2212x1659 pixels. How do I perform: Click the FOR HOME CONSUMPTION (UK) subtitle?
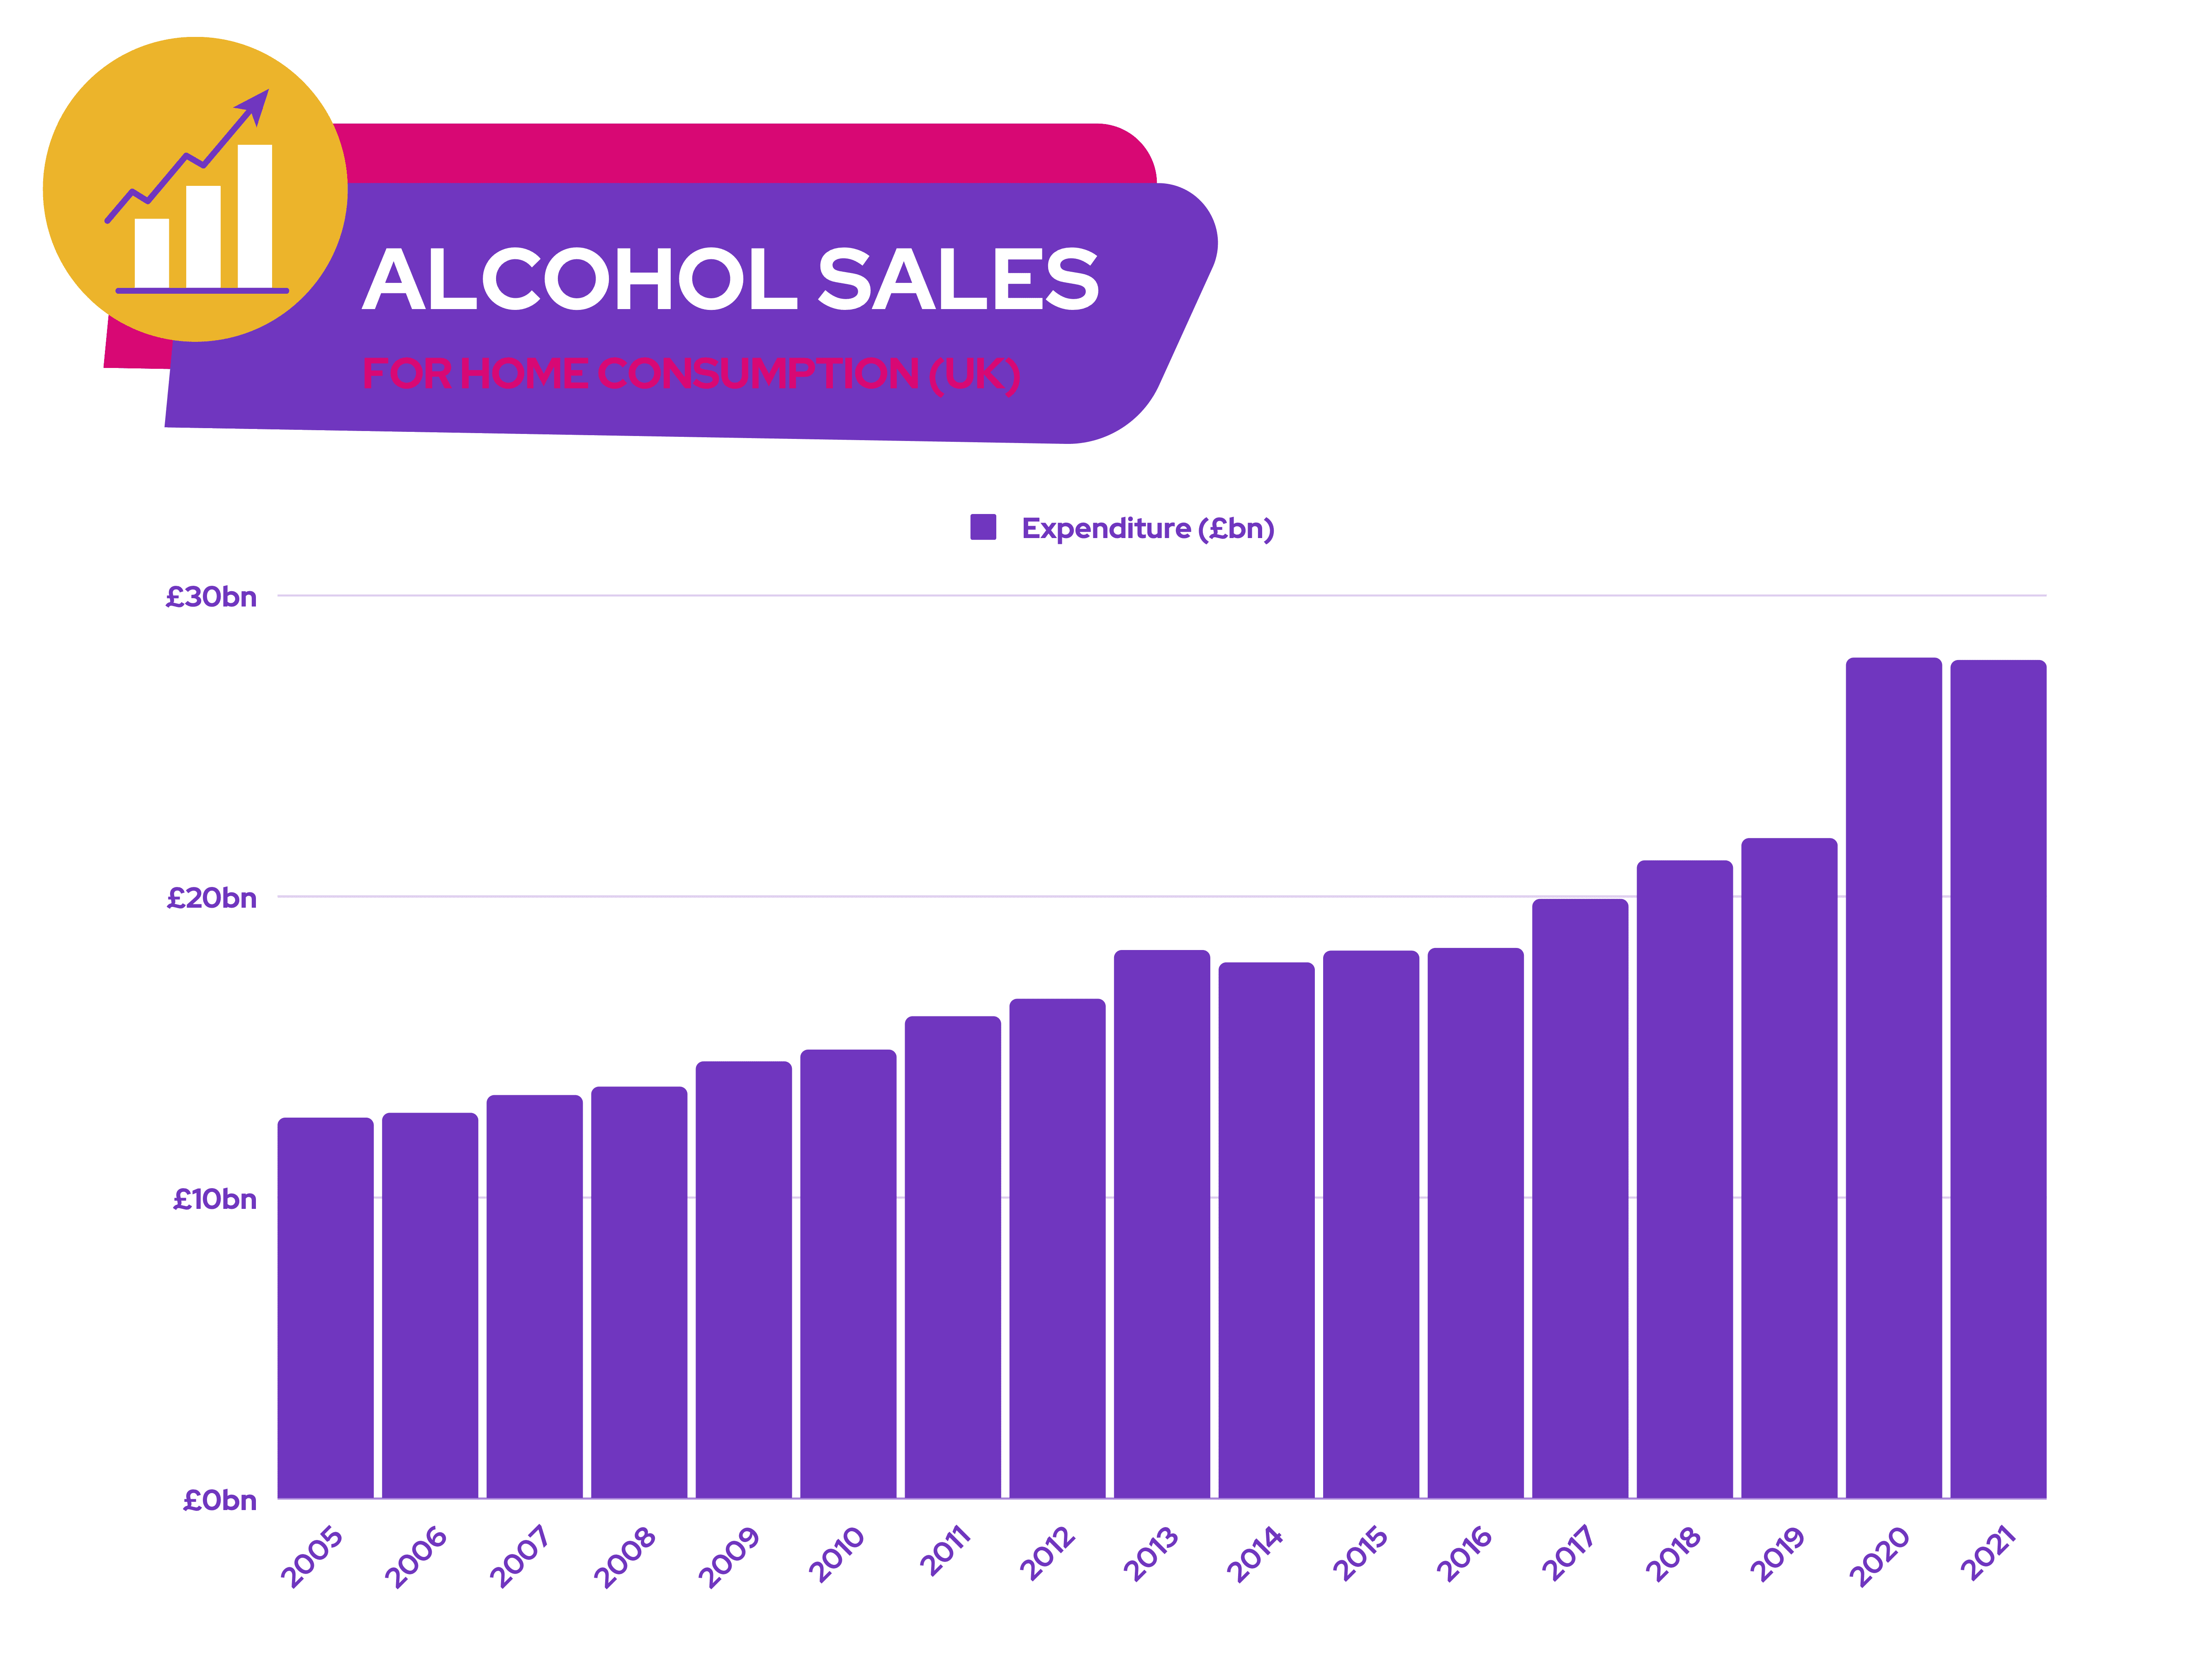coord(690,374)
